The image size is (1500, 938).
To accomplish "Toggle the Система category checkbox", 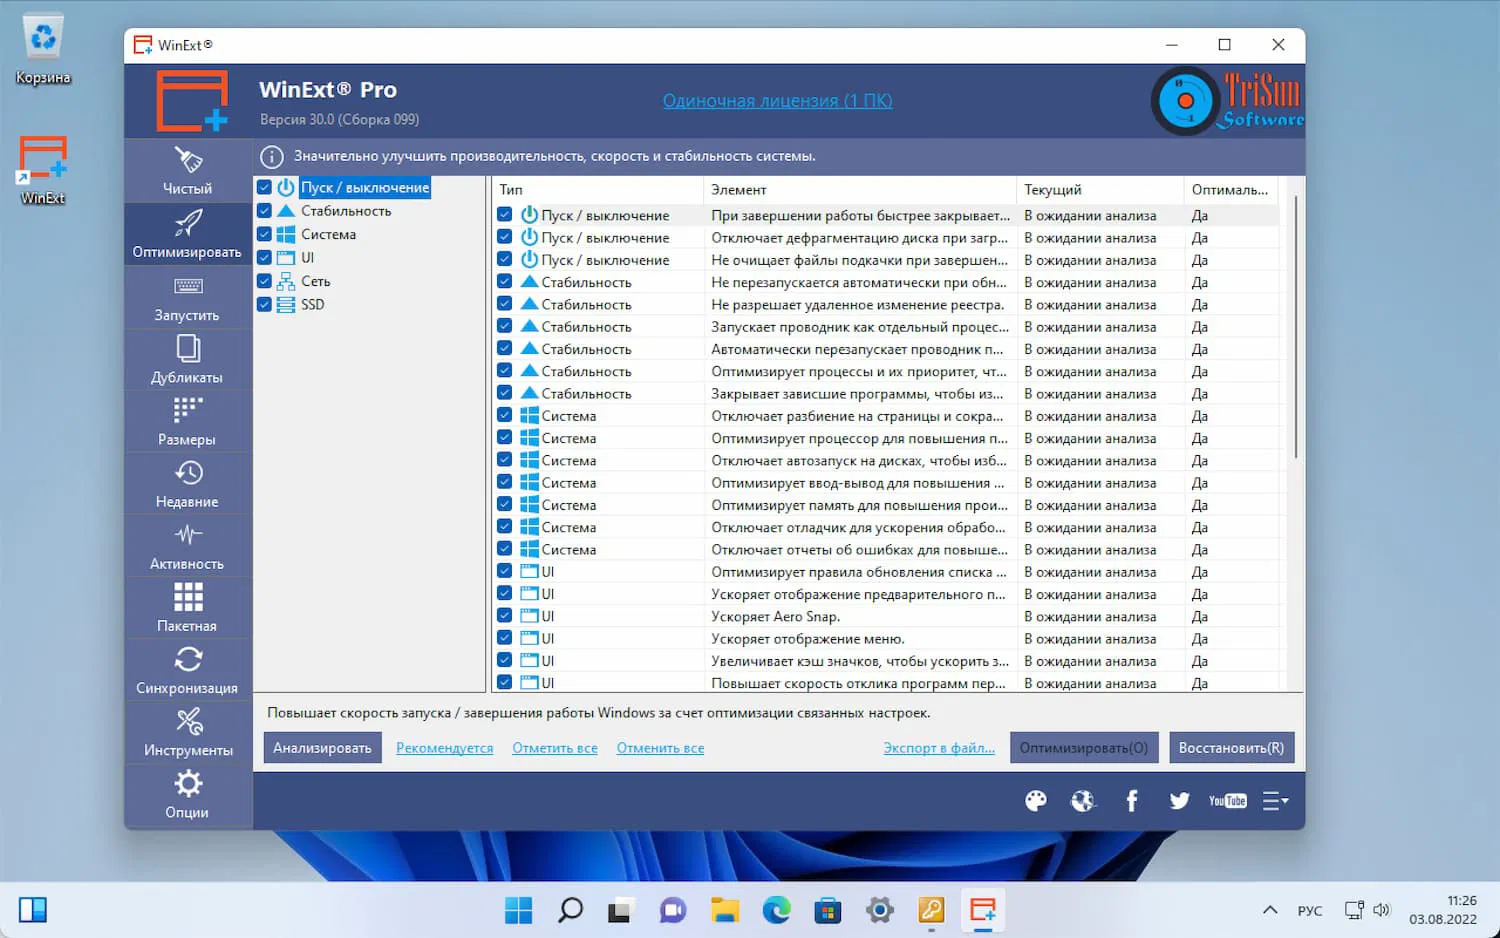I will pos(264,234).
